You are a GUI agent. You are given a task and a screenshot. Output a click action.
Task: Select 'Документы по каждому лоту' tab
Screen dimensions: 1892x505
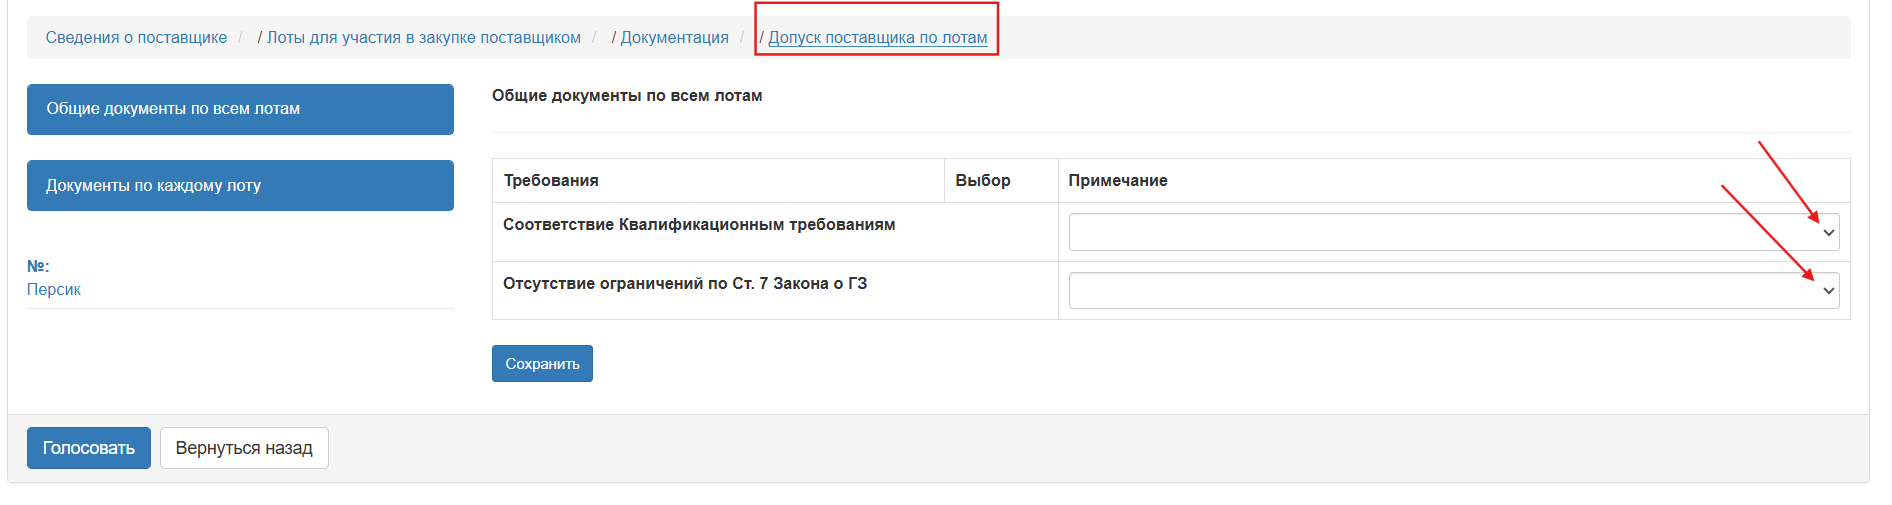240,185
